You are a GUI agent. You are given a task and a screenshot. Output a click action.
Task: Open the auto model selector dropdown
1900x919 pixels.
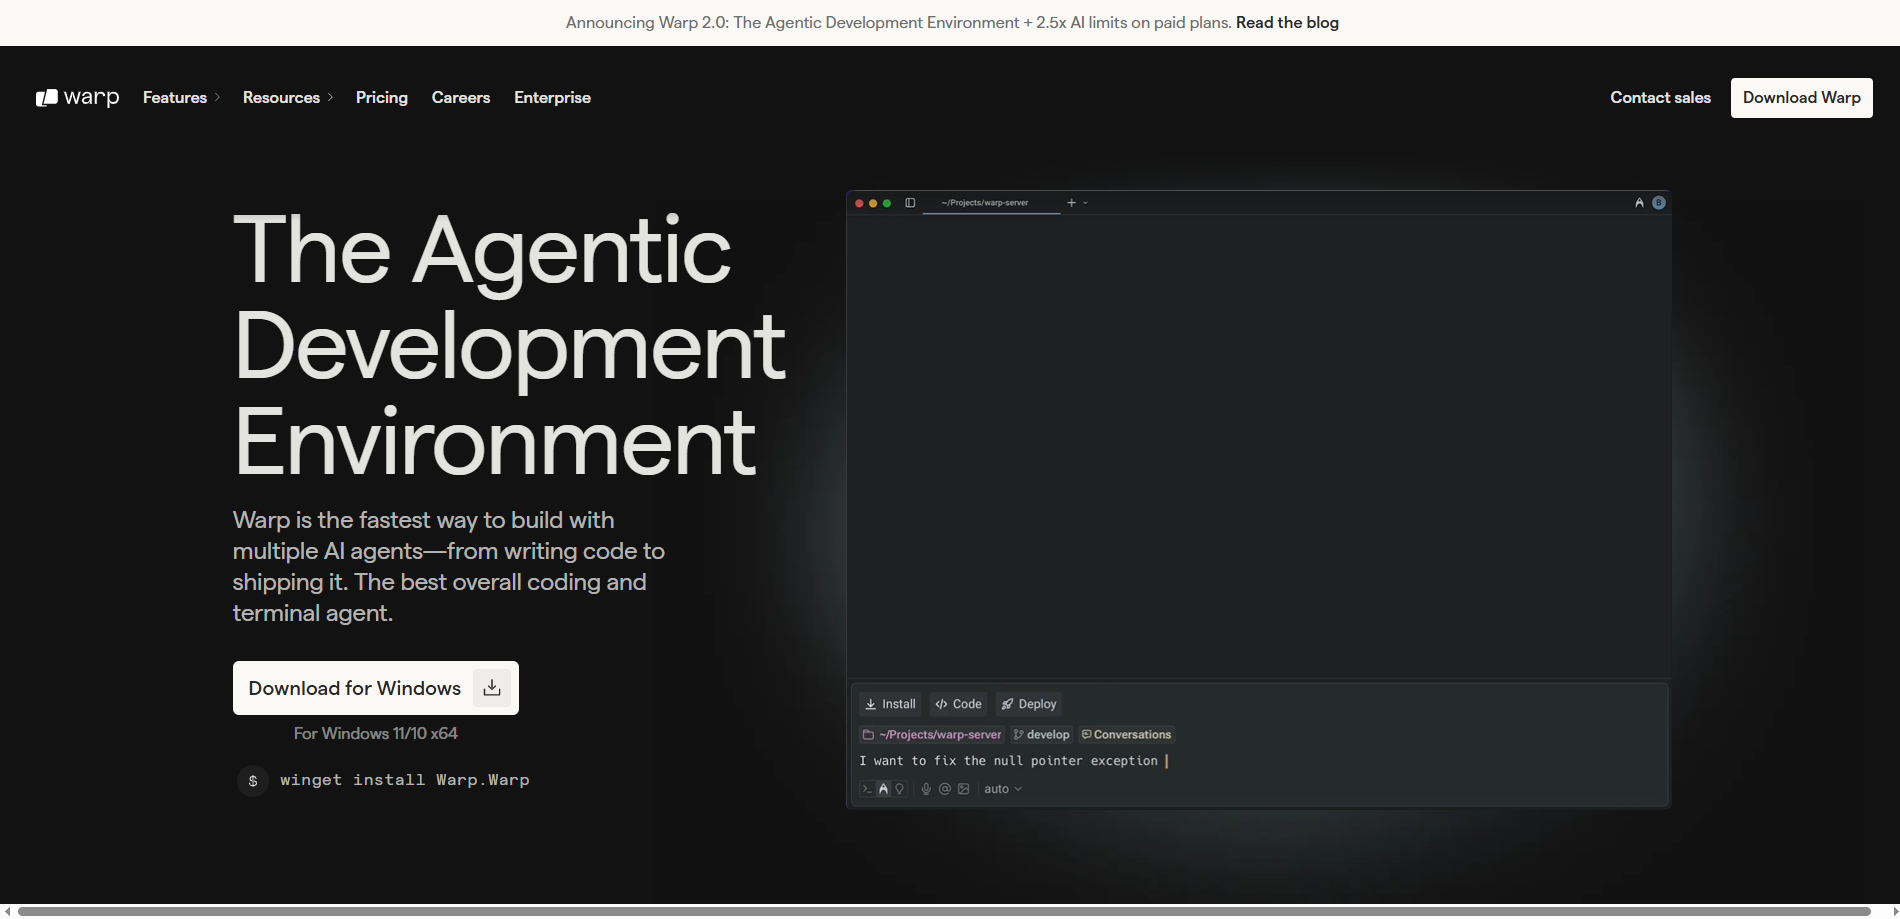point(1002,789)
